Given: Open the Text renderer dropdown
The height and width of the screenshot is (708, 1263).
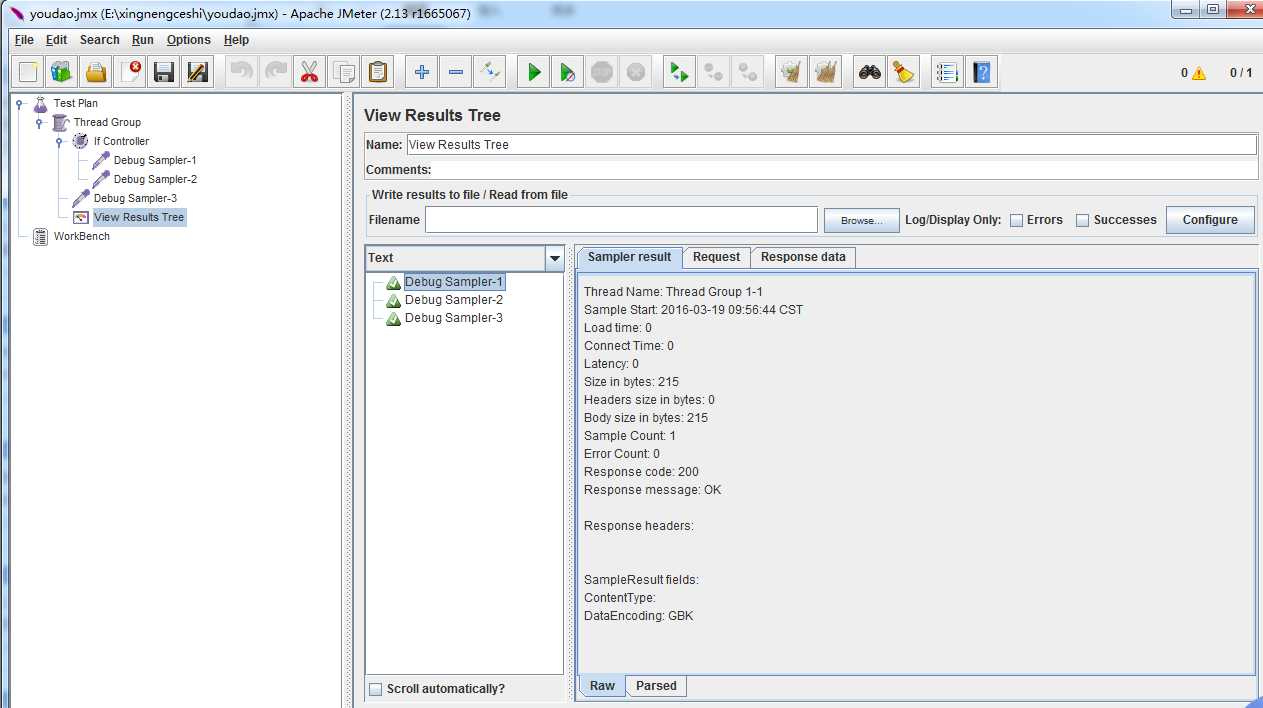Looking at the screenshot, I should pos(555,258).
